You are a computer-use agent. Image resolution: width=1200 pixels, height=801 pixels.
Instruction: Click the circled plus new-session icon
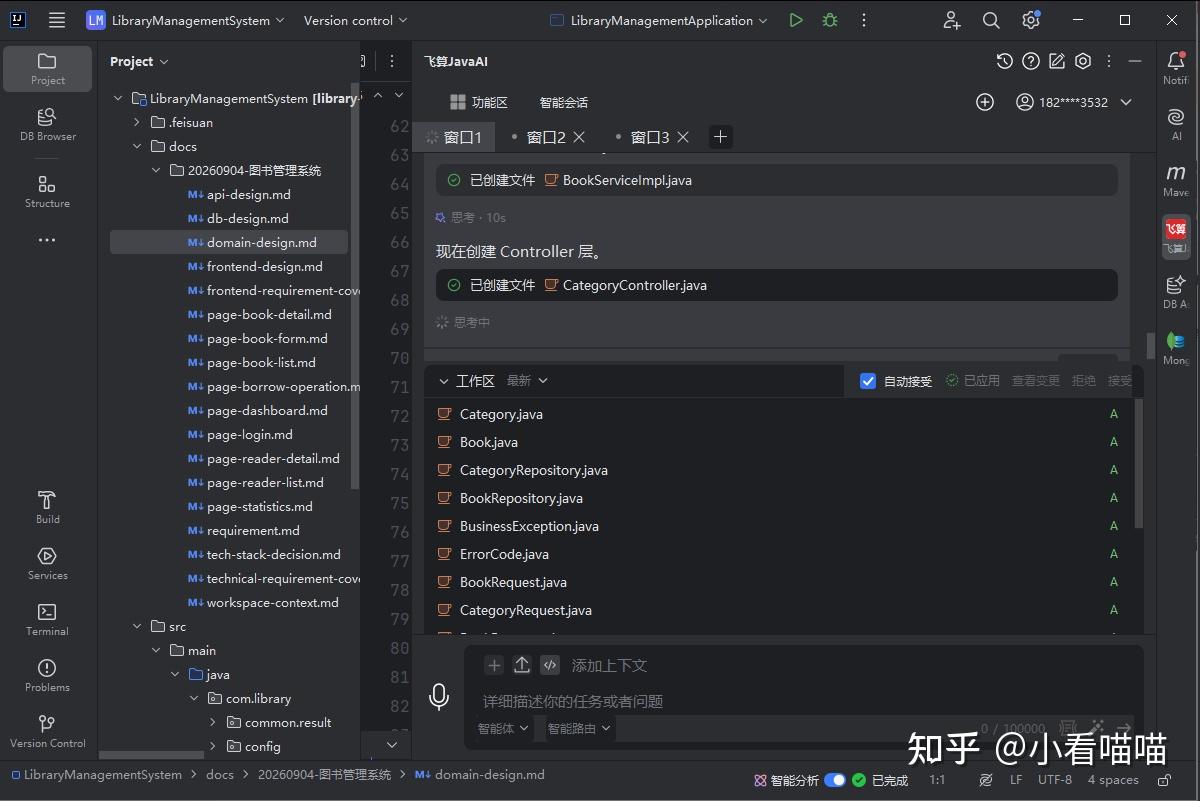pos(985,102)
